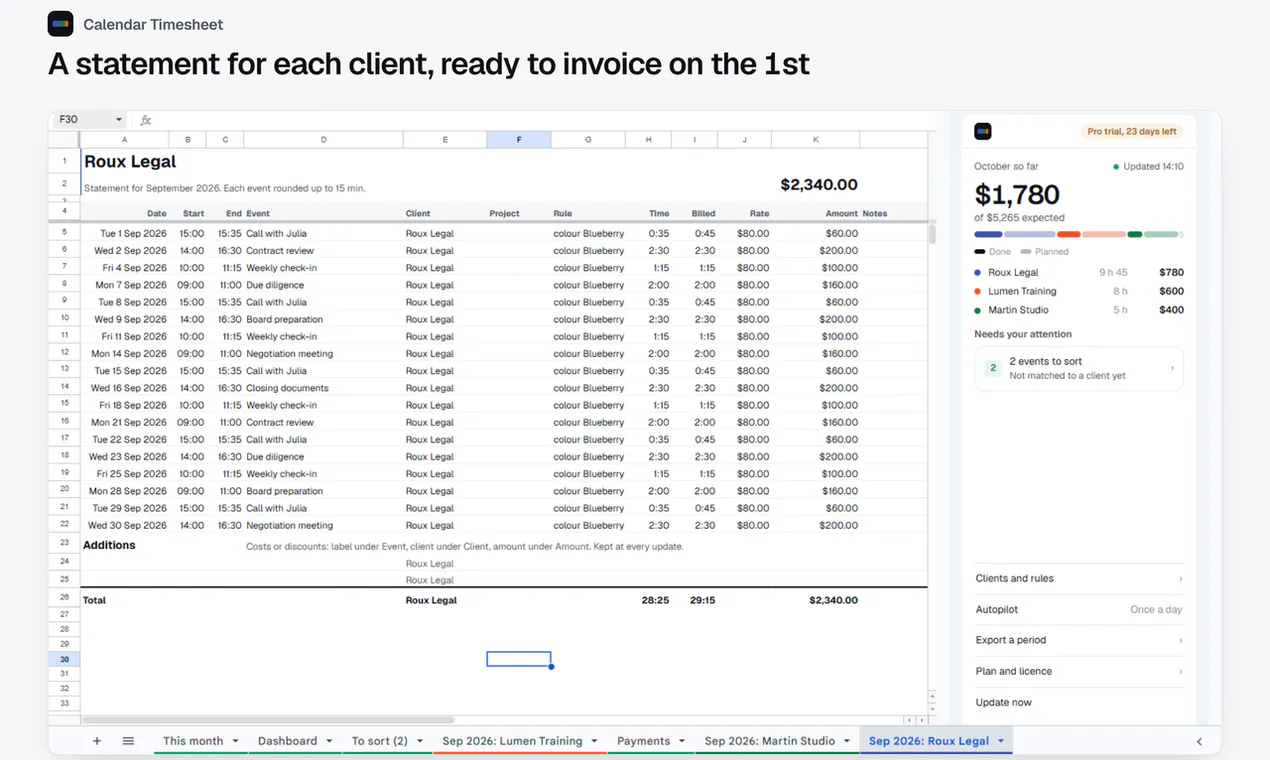Click the horizontal scrollbar under the sheet

pos(268,720)
